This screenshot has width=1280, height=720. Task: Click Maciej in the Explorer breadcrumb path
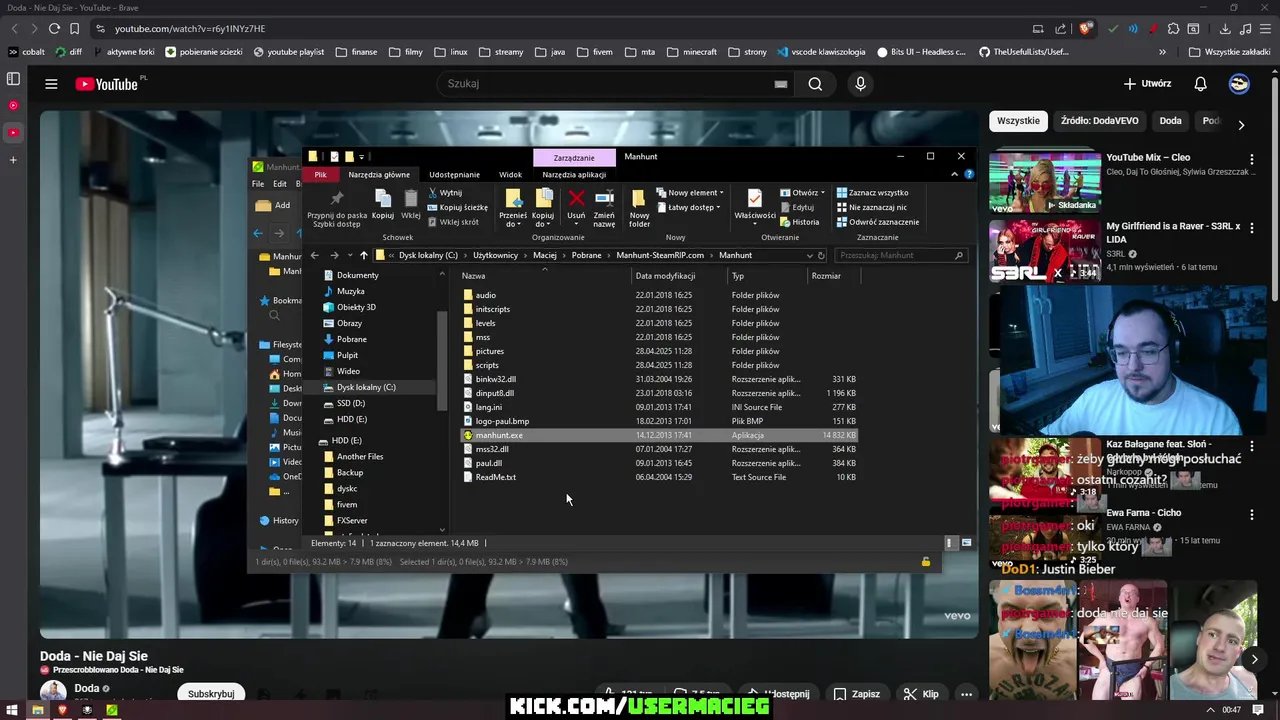[544, 255]
